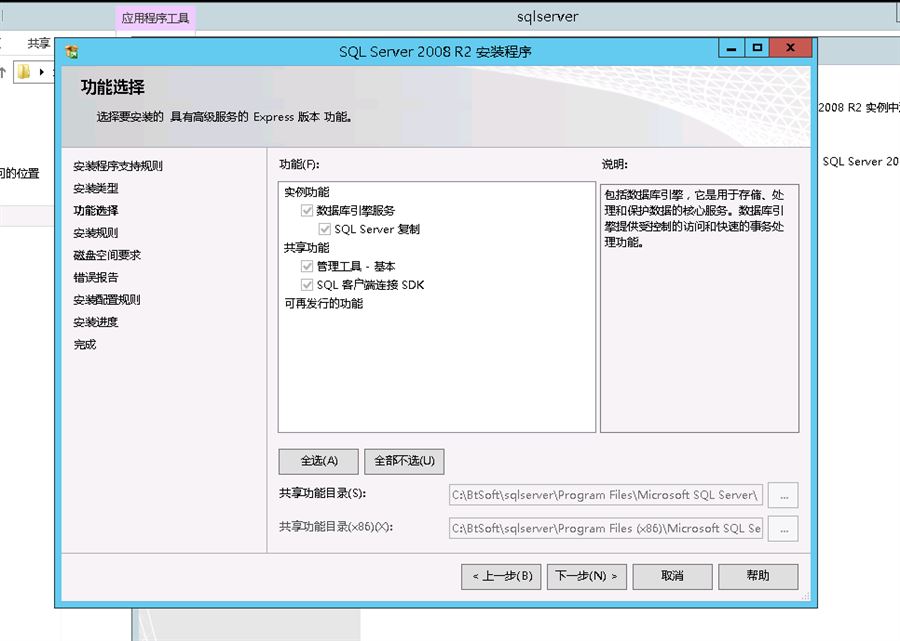Toggle the 数据库引擎服务 checkbox
The image size is (900, 641).
tap(308, 211)
